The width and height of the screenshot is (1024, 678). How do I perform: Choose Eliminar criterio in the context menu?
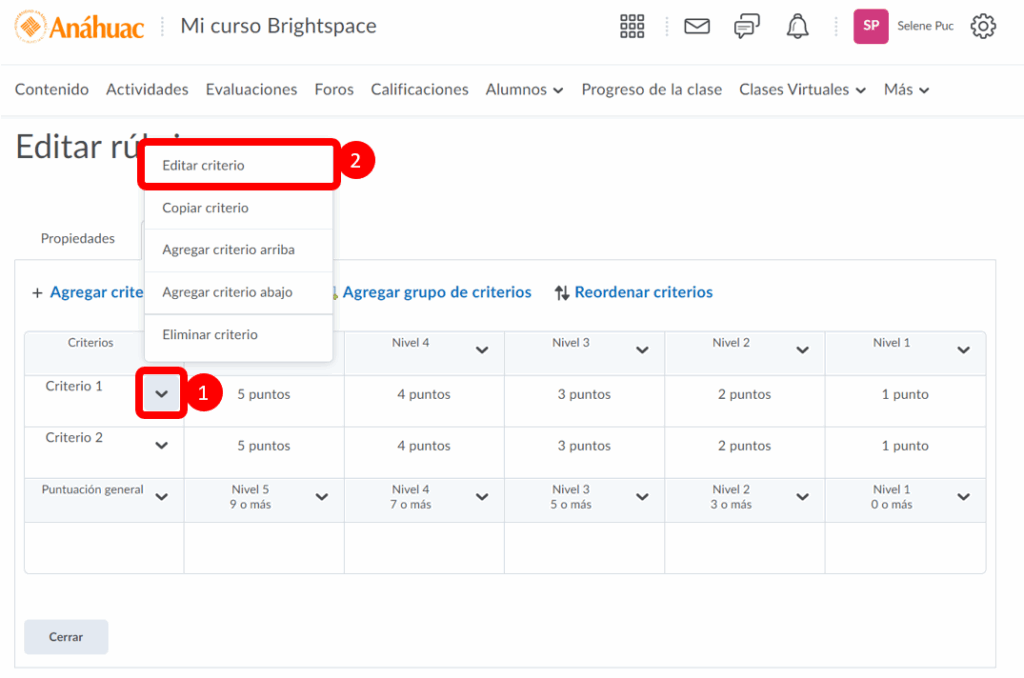pyautogui.click(x=210, y=335)
